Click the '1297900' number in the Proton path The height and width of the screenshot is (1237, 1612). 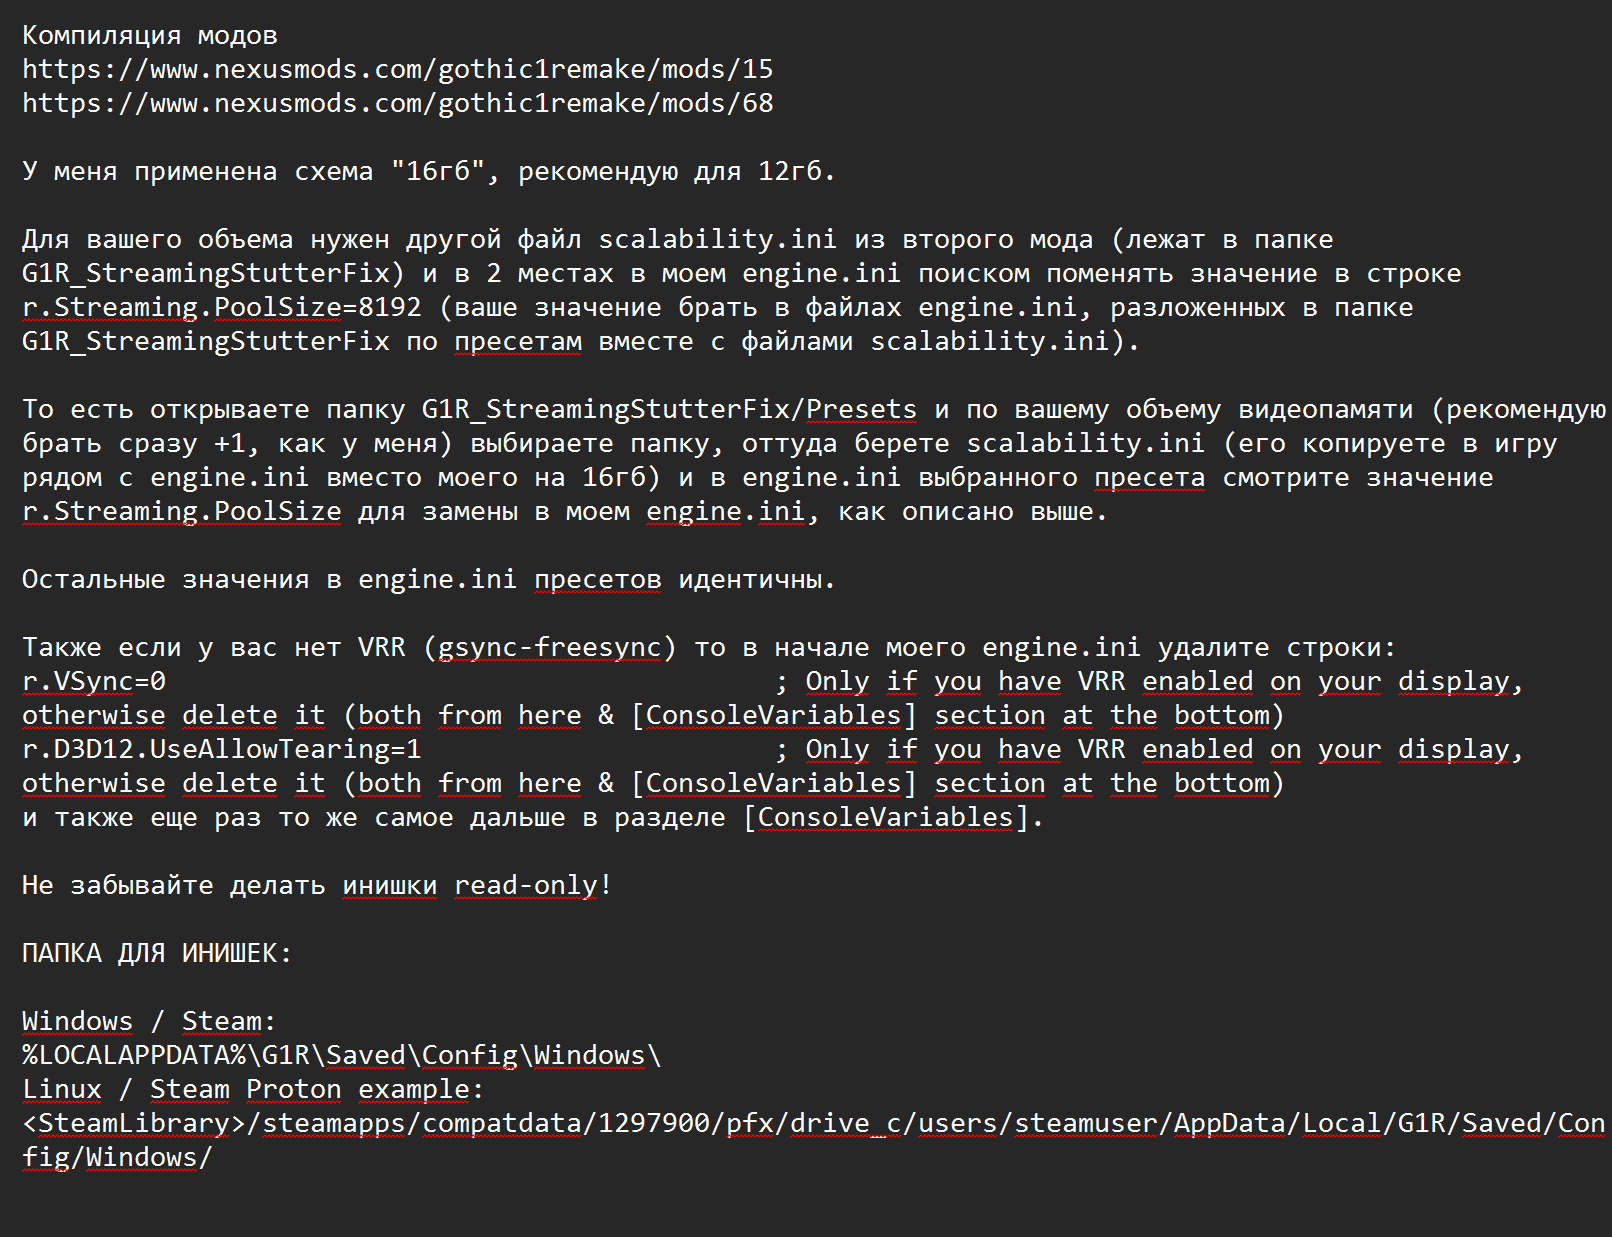tap(654, 1123)
